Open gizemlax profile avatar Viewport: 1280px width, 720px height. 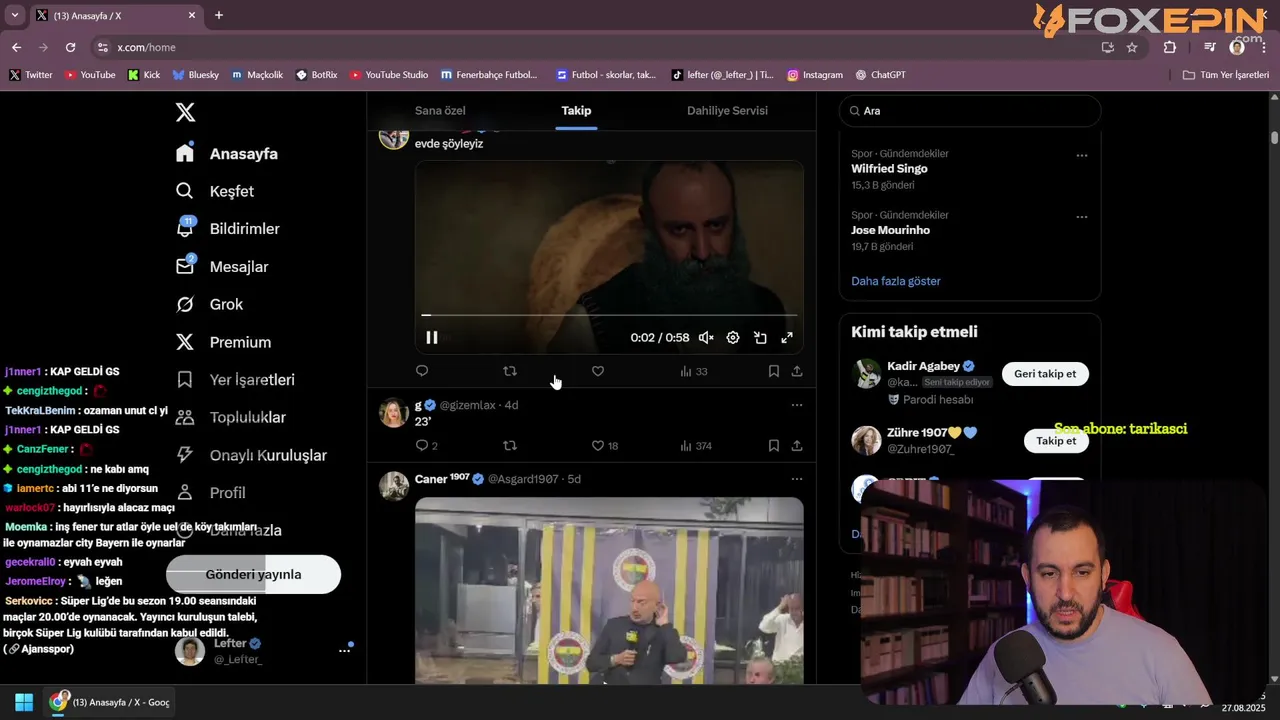coord(393,411)
